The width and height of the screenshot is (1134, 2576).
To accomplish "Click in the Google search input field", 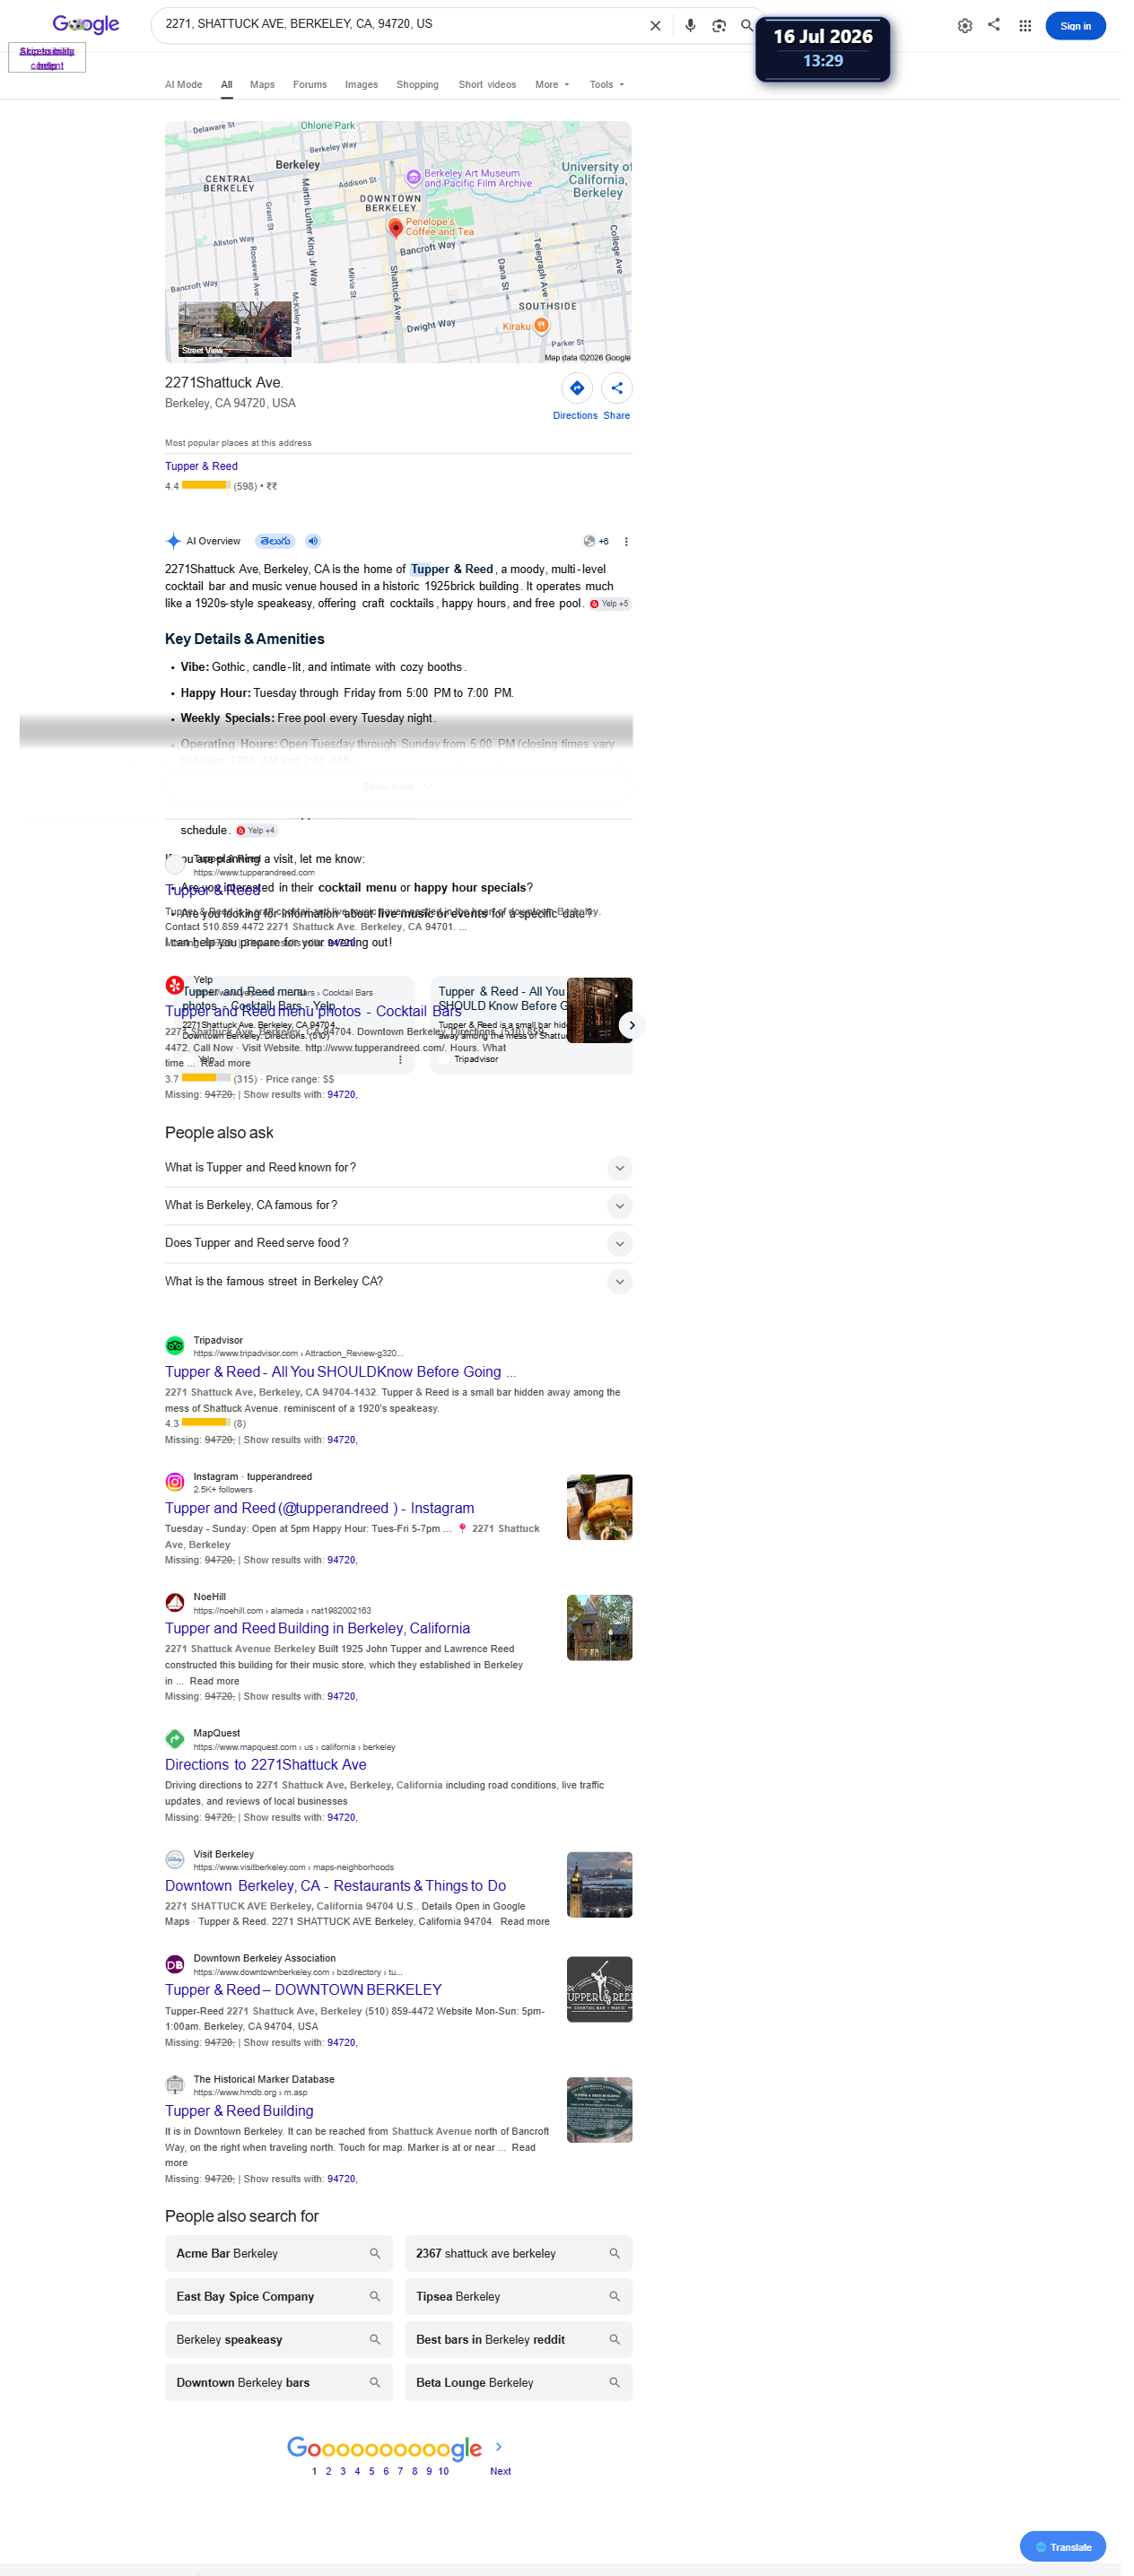I will click(x=400, y=24).
